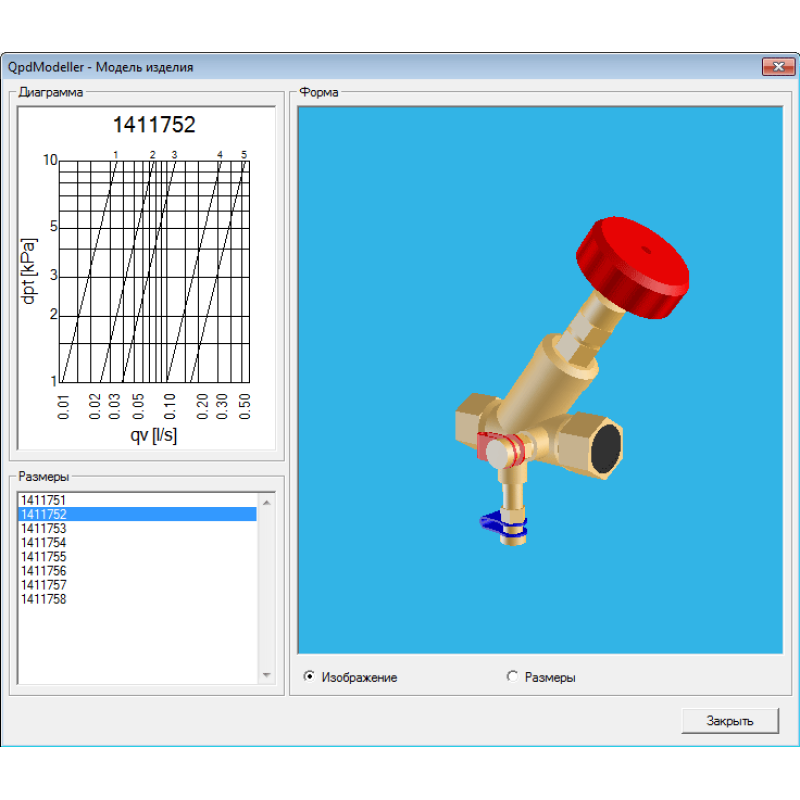Viewport: 800px width, 800px height.
Task: Click the qv [l/s] axis label
Action: click(153, 436)
